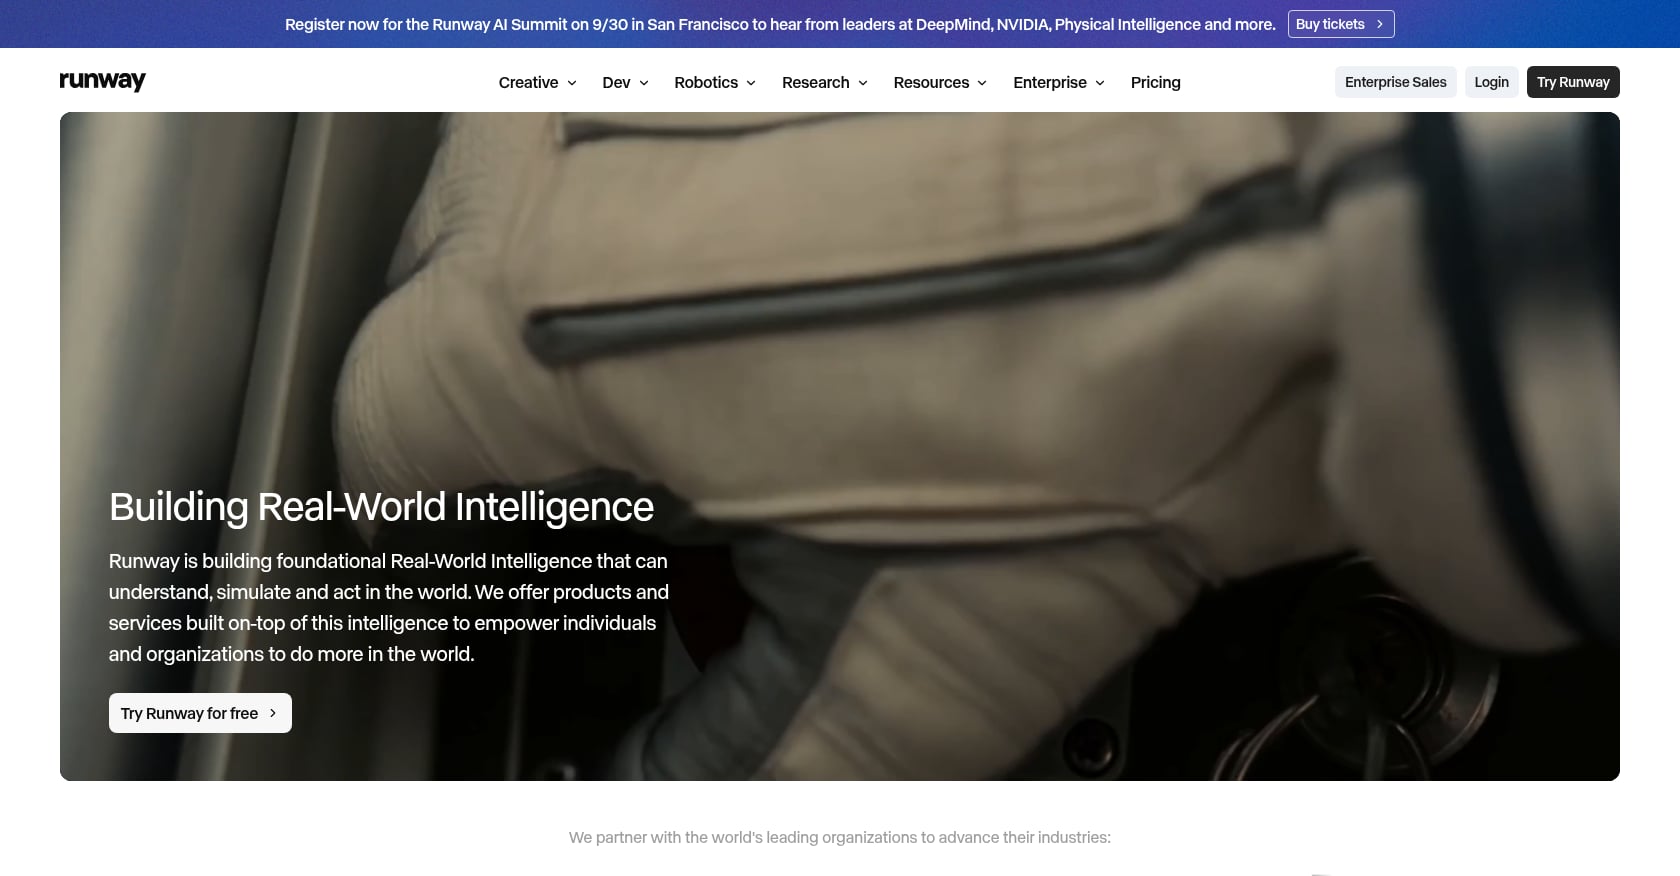This screenshot has height=876, width=1680.
Task: Click the Login button
Action: pyautogui.click(x=1491, y=82)
